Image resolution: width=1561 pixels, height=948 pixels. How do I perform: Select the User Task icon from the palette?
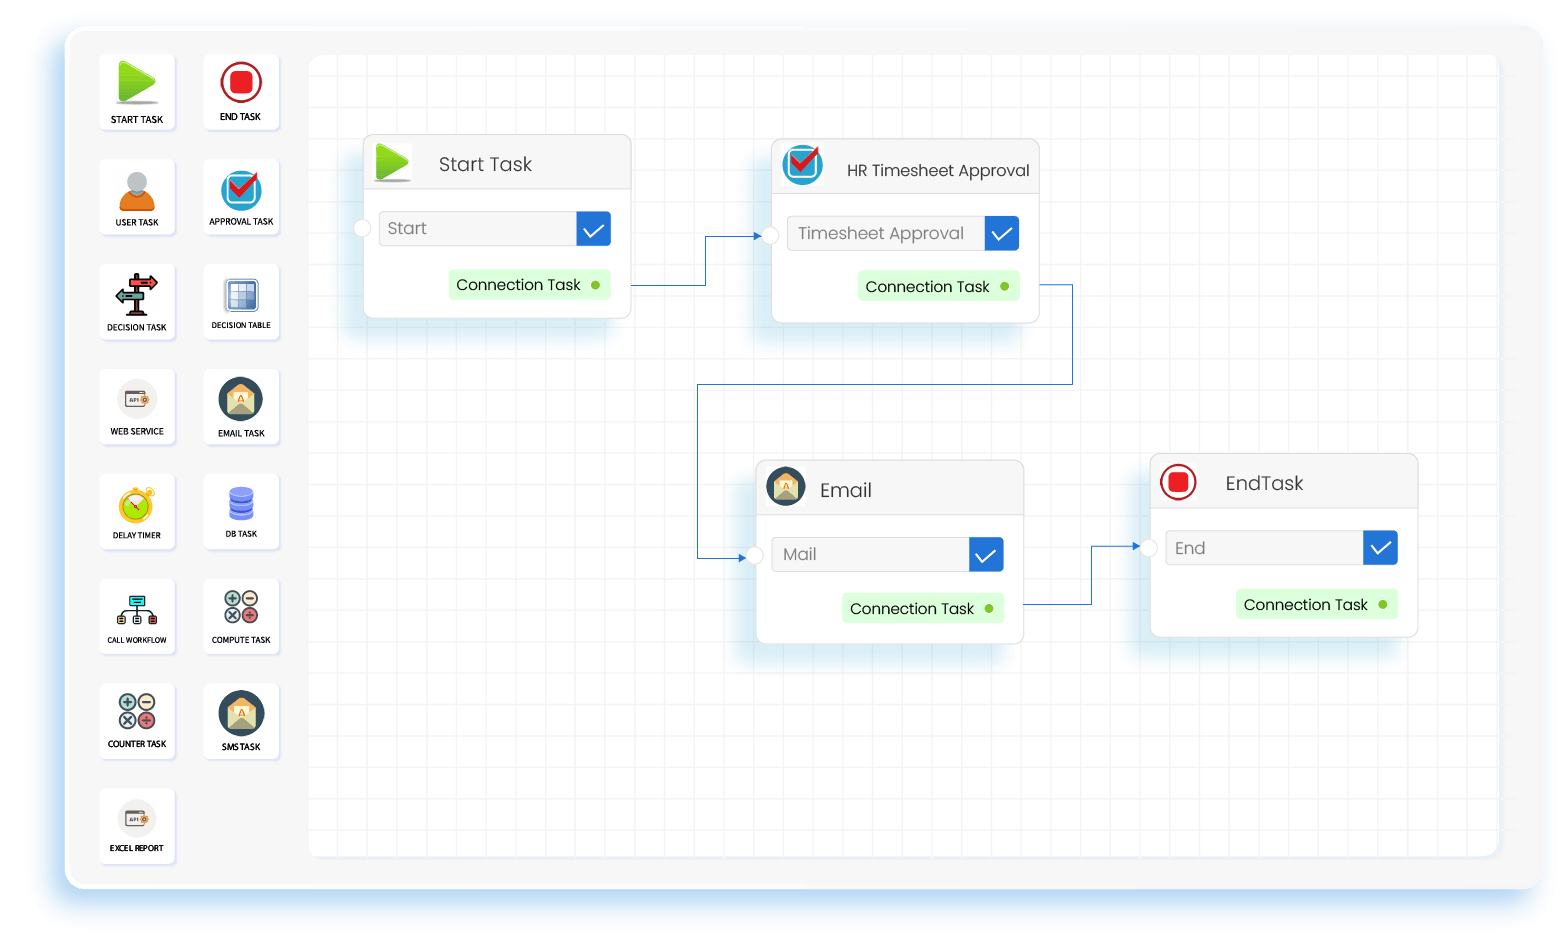tap(137, 197)
